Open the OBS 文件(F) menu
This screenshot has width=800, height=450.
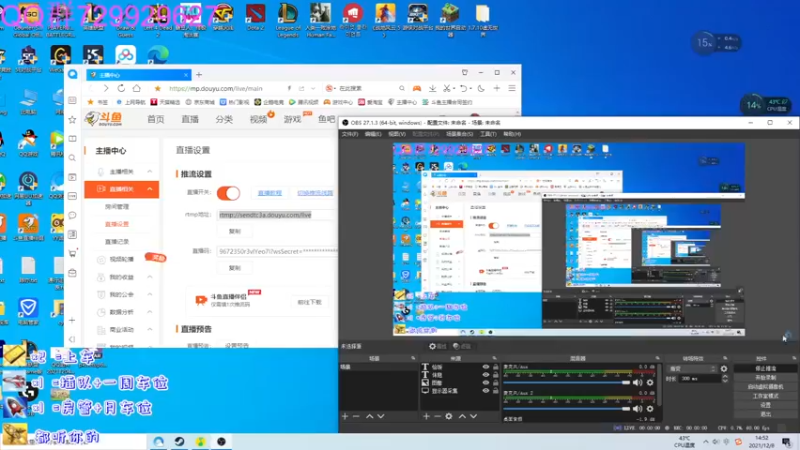point(350,134)
